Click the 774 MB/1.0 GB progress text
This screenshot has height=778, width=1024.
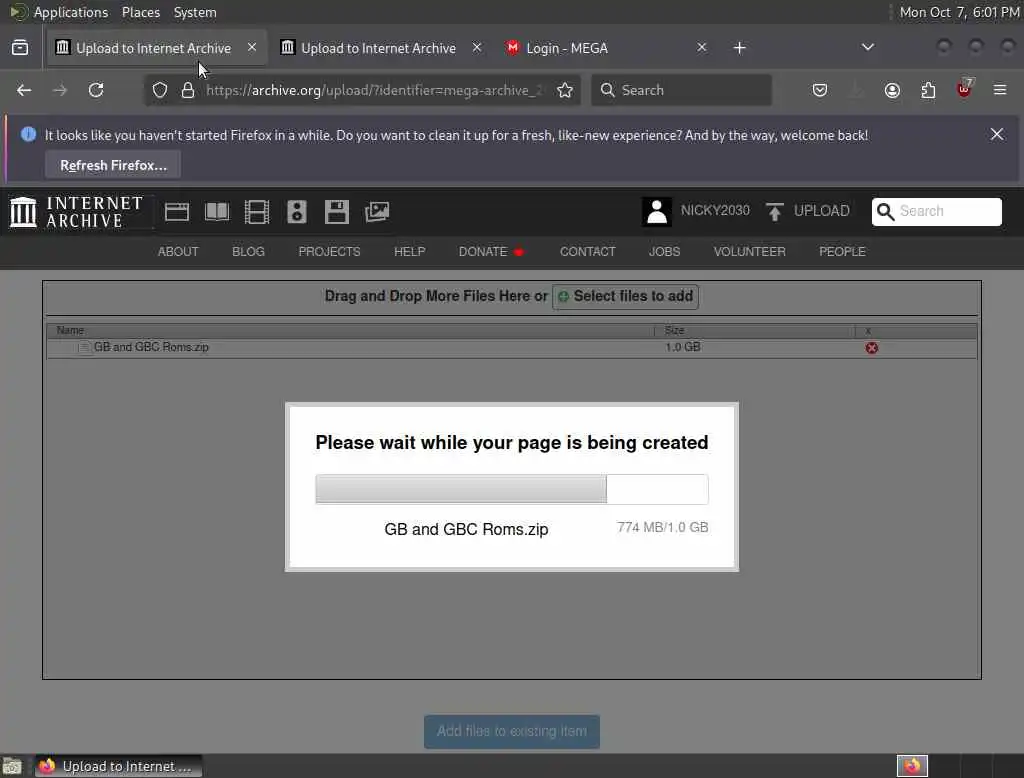click(x=662, y=527)
